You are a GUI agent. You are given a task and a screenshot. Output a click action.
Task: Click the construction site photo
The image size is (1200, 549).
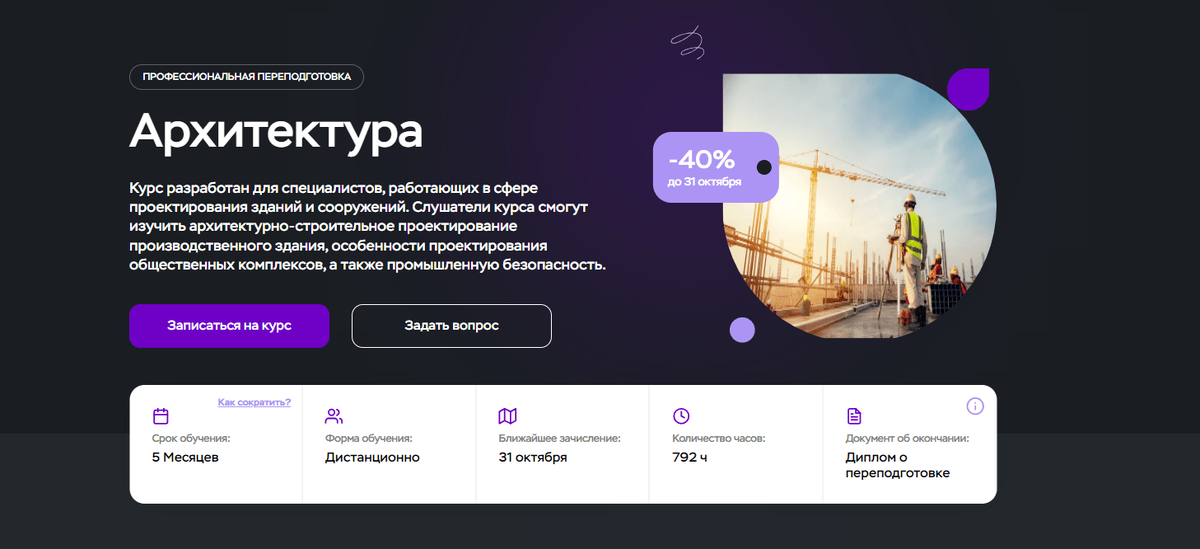860,205
